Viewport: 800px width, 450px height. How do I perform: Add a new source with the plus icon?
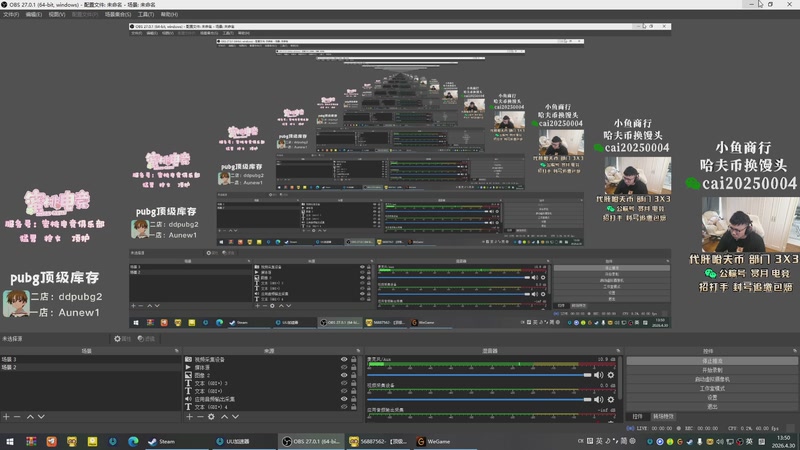coord(189,417)
